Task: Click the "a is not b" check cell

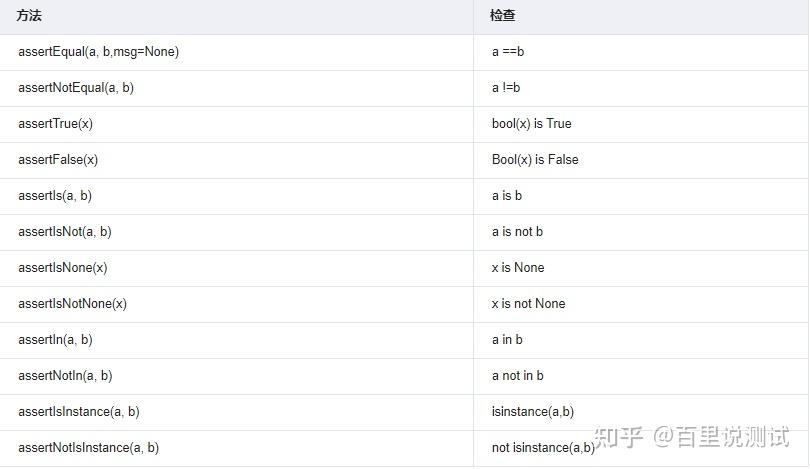Action: (x=517, y=231)
